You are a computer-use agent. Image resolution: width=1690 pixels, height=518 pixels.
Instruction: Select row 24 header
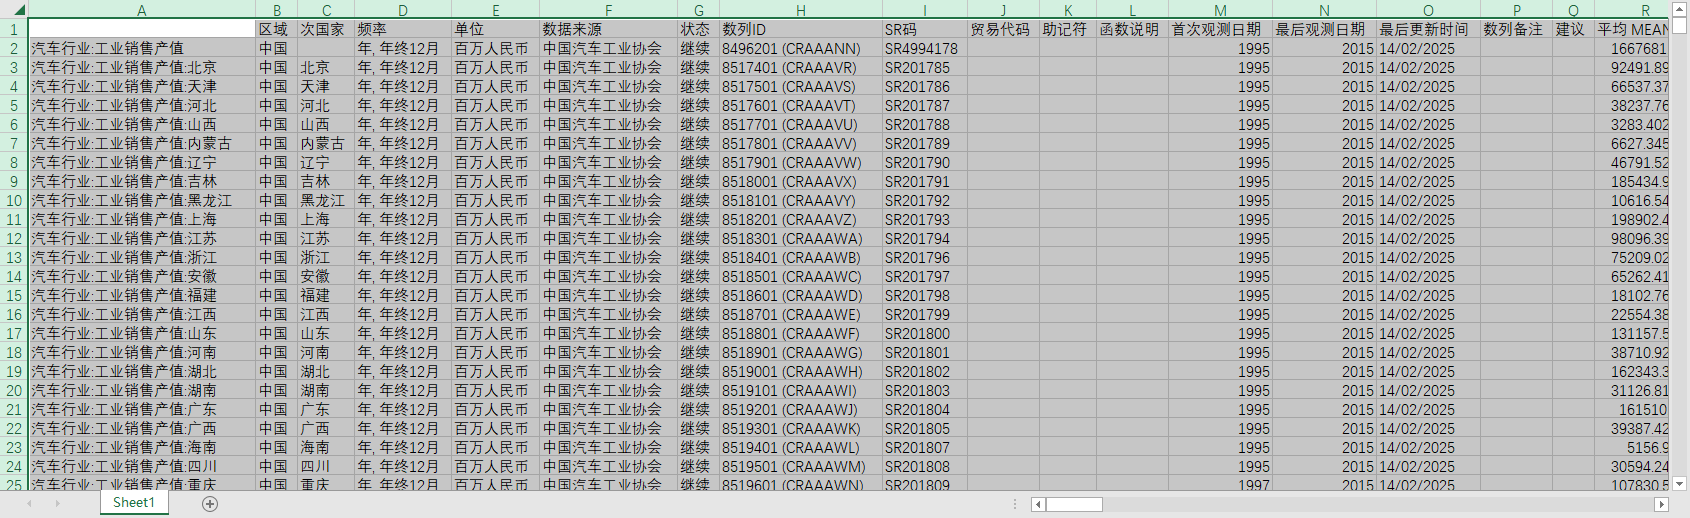14,466
